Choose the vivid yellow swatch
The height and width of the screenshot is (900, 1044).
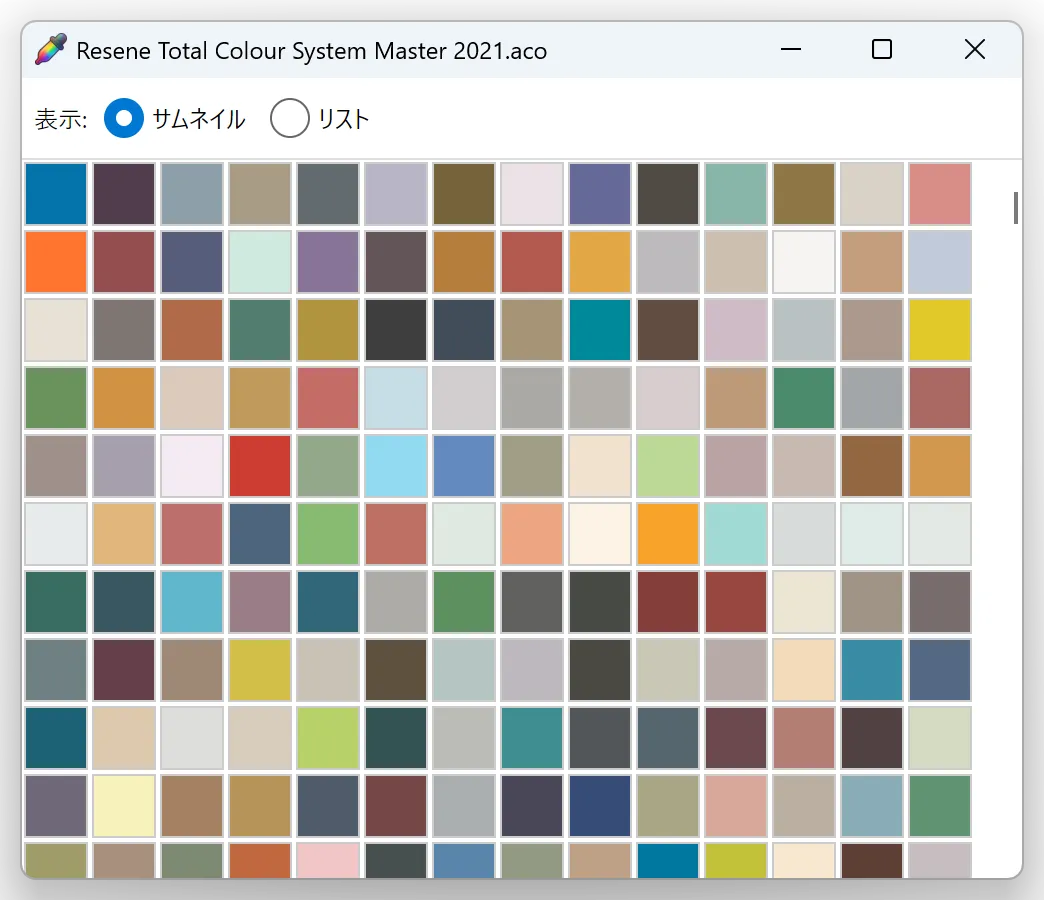coord(940,330)
